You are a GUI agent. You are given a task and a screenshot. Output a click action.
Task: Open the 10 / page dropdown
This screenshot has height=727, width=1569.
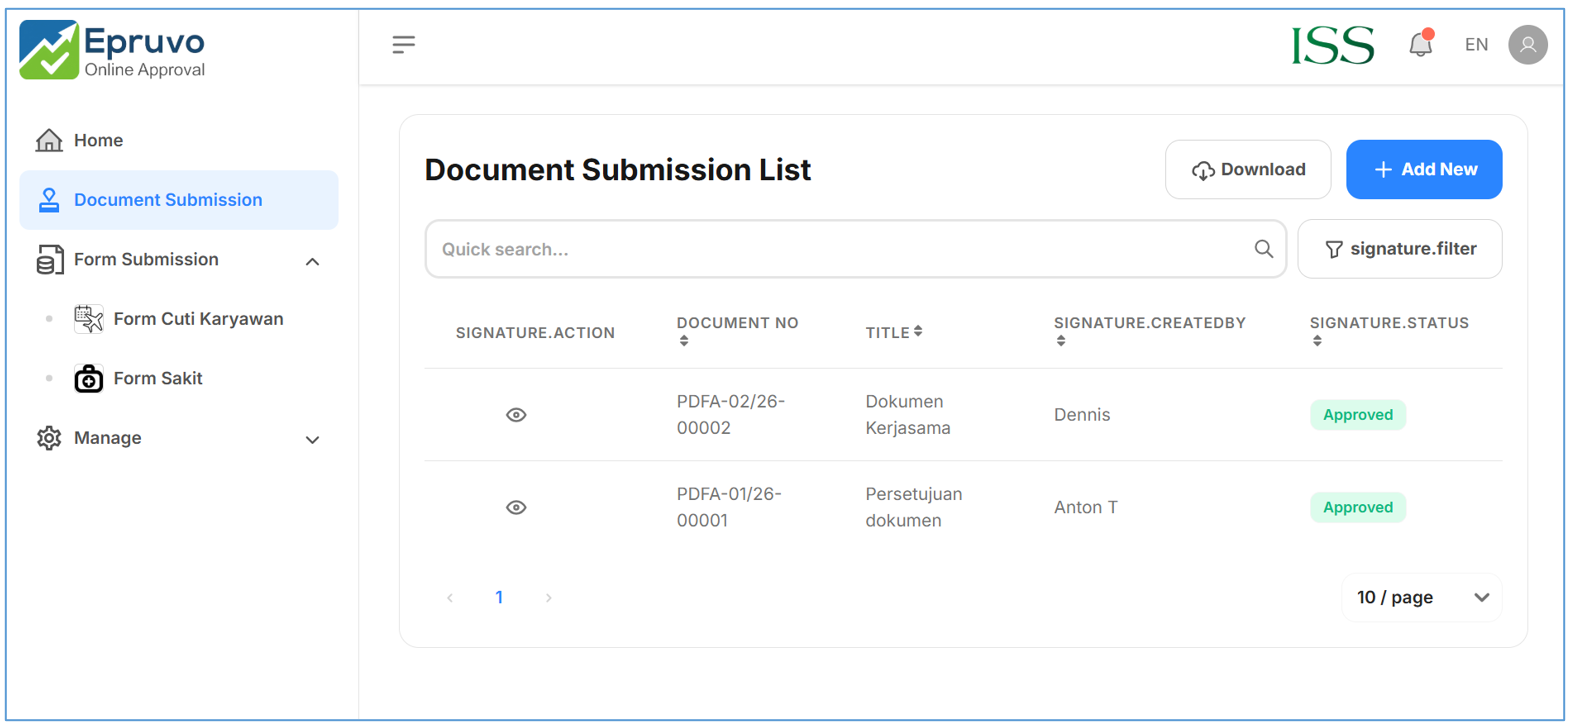point(1421,597)
